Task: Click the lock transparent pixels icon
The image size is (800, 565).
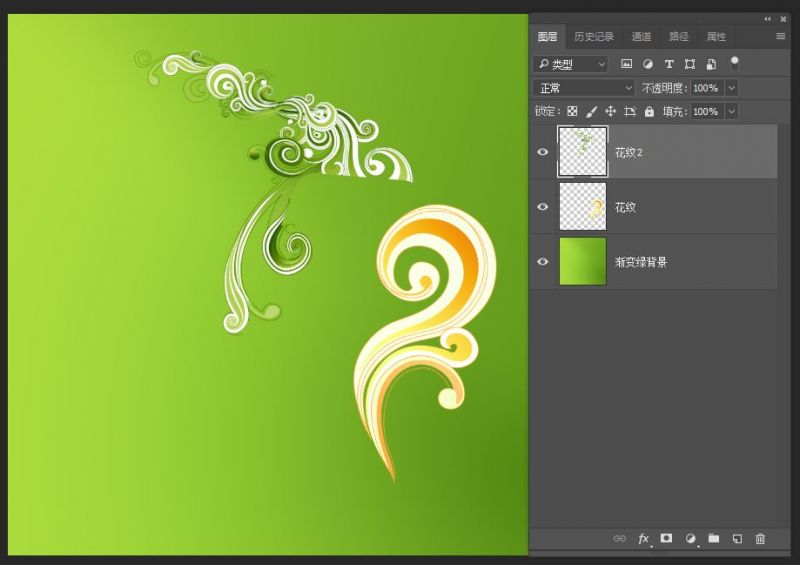Action: (572, 112)
